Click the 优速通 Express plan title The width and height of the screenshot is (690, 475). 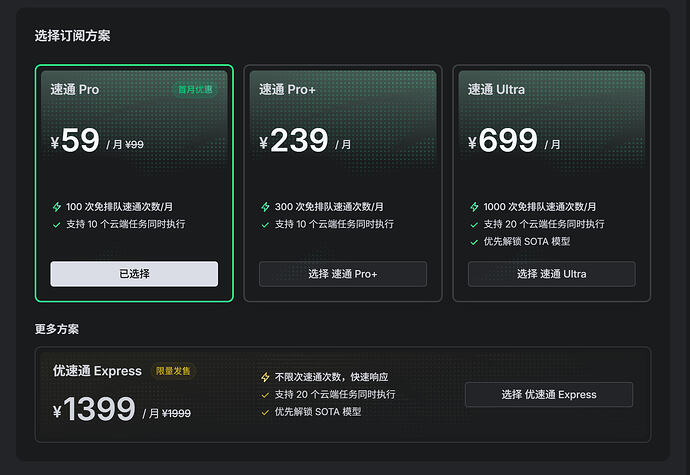coord(97,371)
